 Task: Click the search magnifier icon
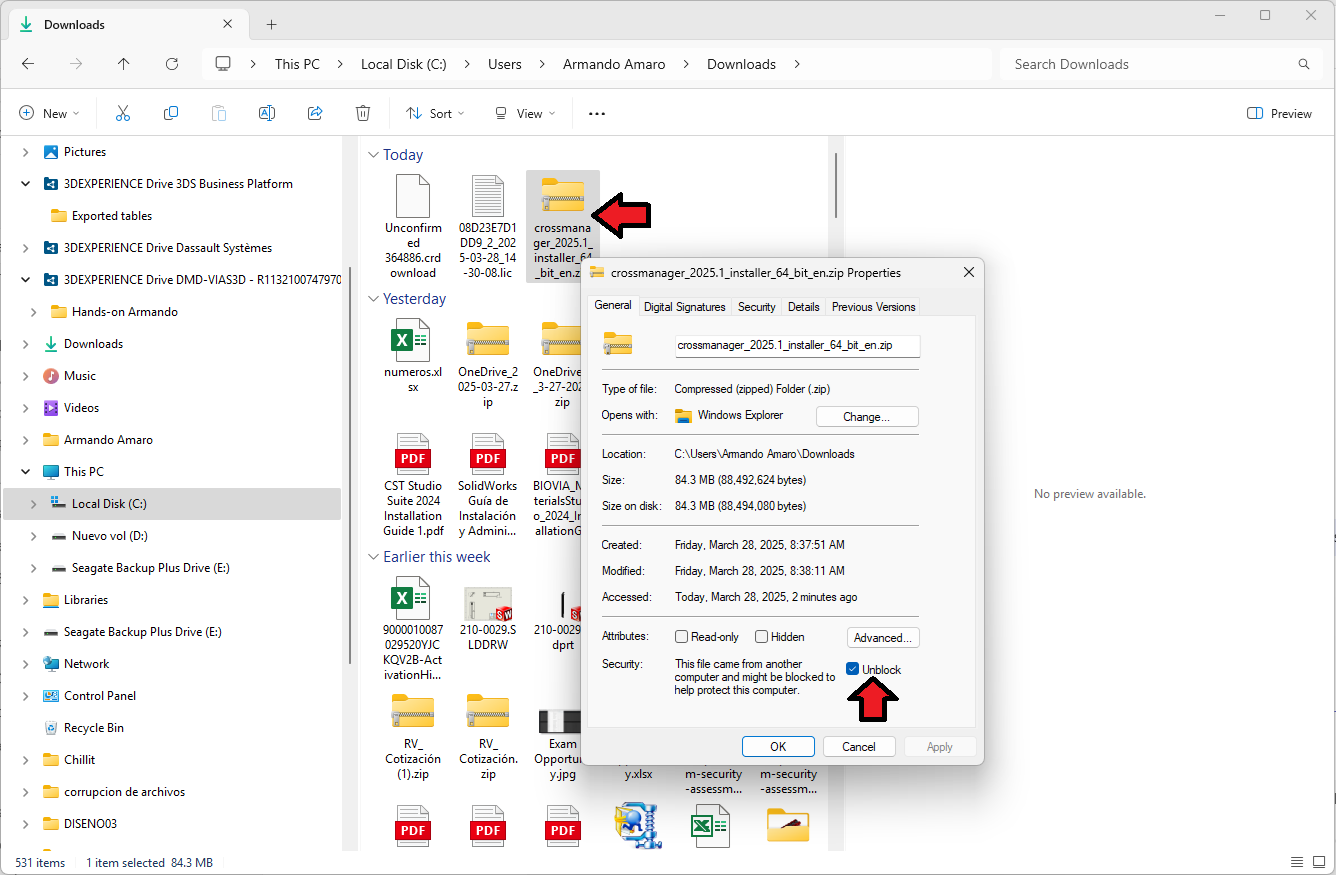[1304, 64]
